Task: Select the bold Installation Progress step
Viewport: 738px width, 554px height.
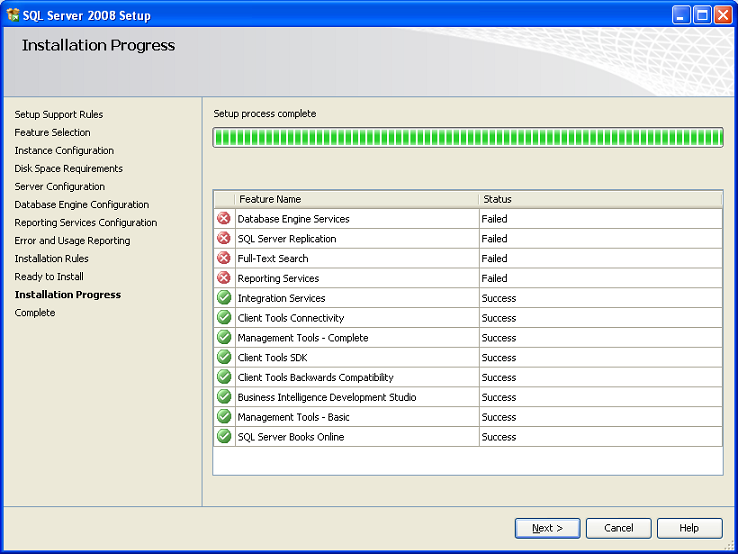Action: pos(68,294)
